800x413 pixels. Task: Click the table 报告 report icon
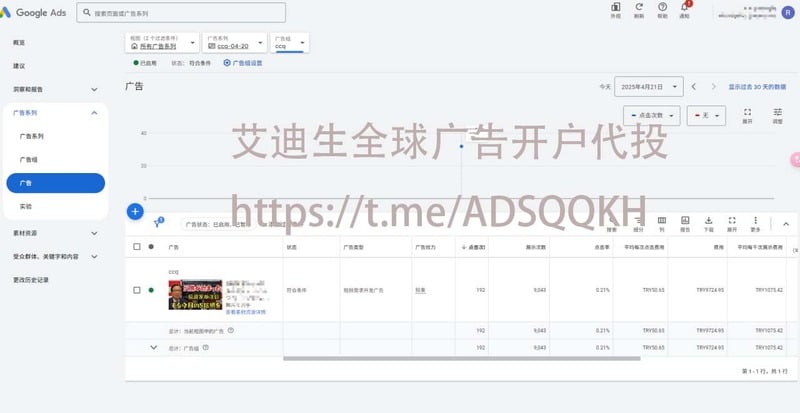coord(685,224)
